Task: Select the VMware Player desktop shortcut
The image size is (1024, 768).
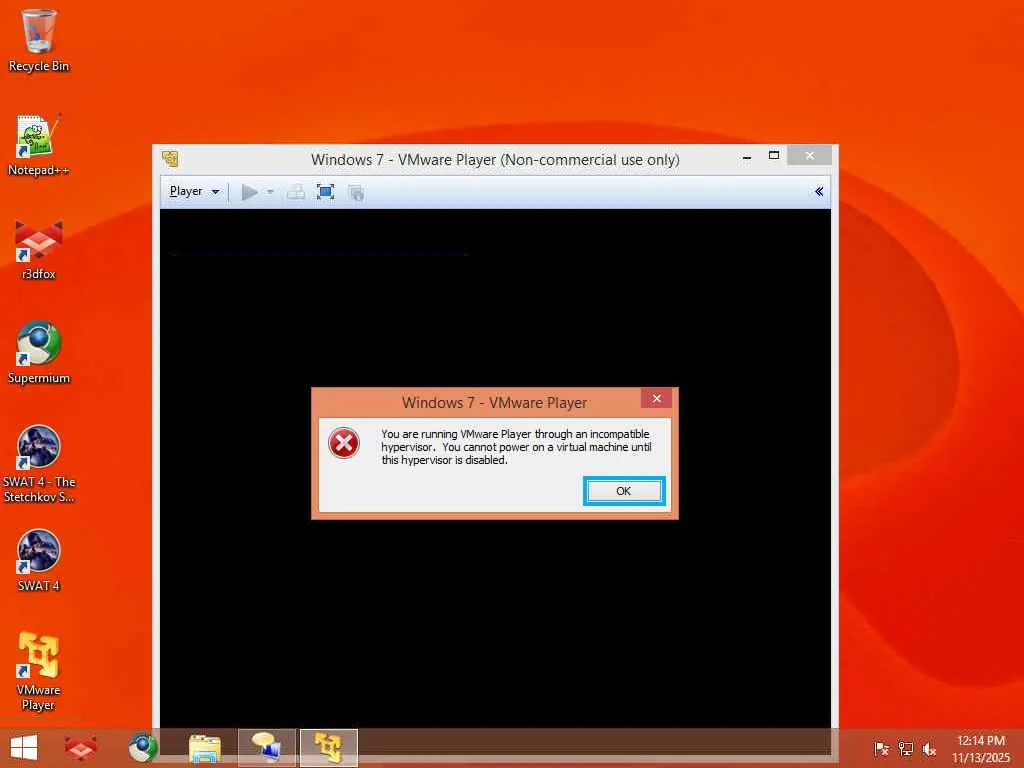Action: 39,671
